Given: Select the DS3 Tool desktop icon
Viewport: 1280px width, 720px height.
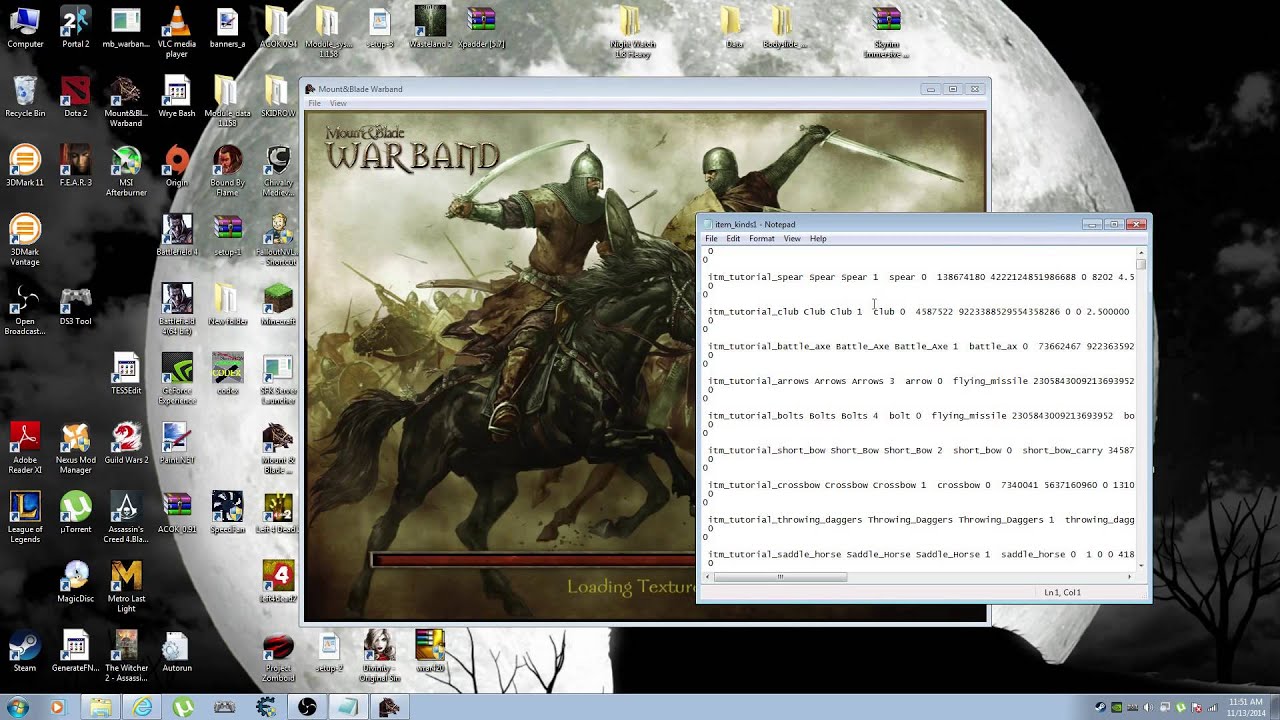Looking at the screenshot, I should [75, 304].
